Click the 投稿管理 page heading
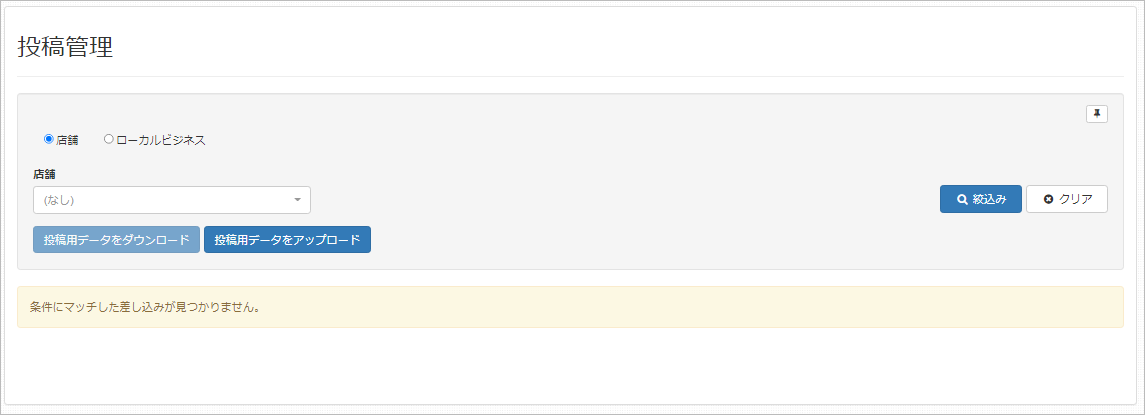The image size is (1145, 415). click(x=65, y=47)
